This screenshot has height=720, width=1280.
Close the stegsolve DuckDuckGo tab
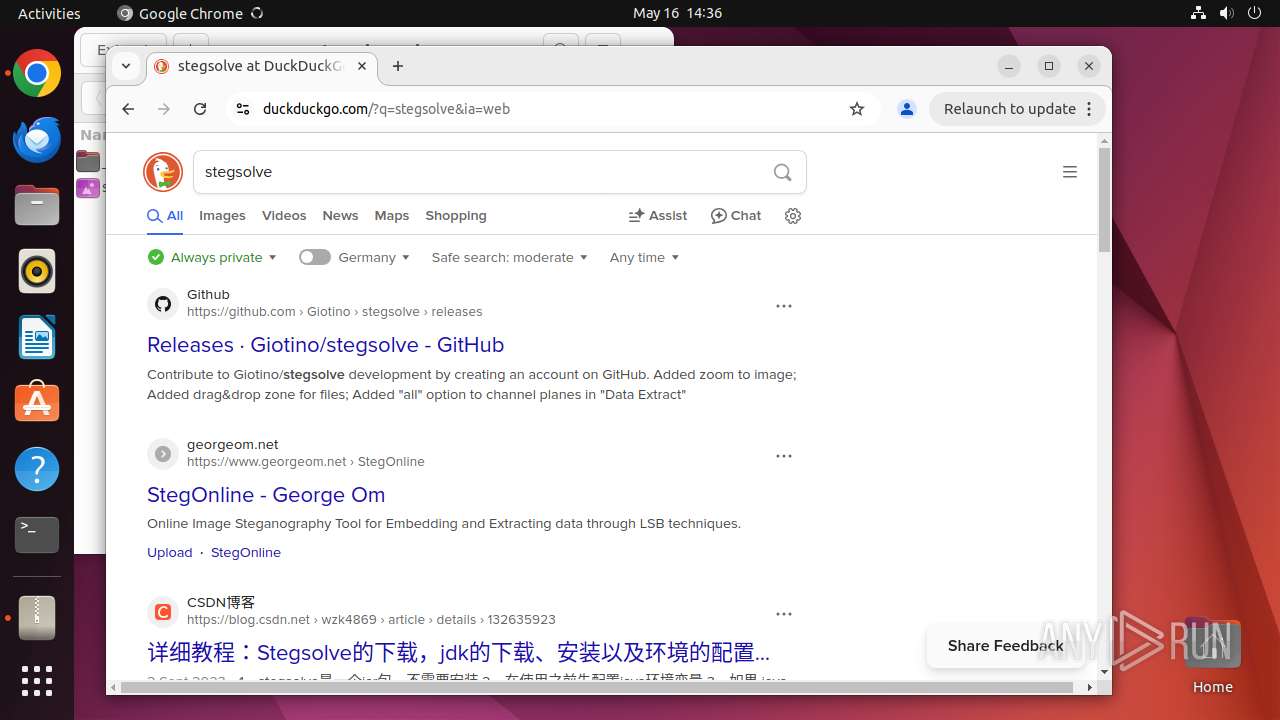click(363, 66)
